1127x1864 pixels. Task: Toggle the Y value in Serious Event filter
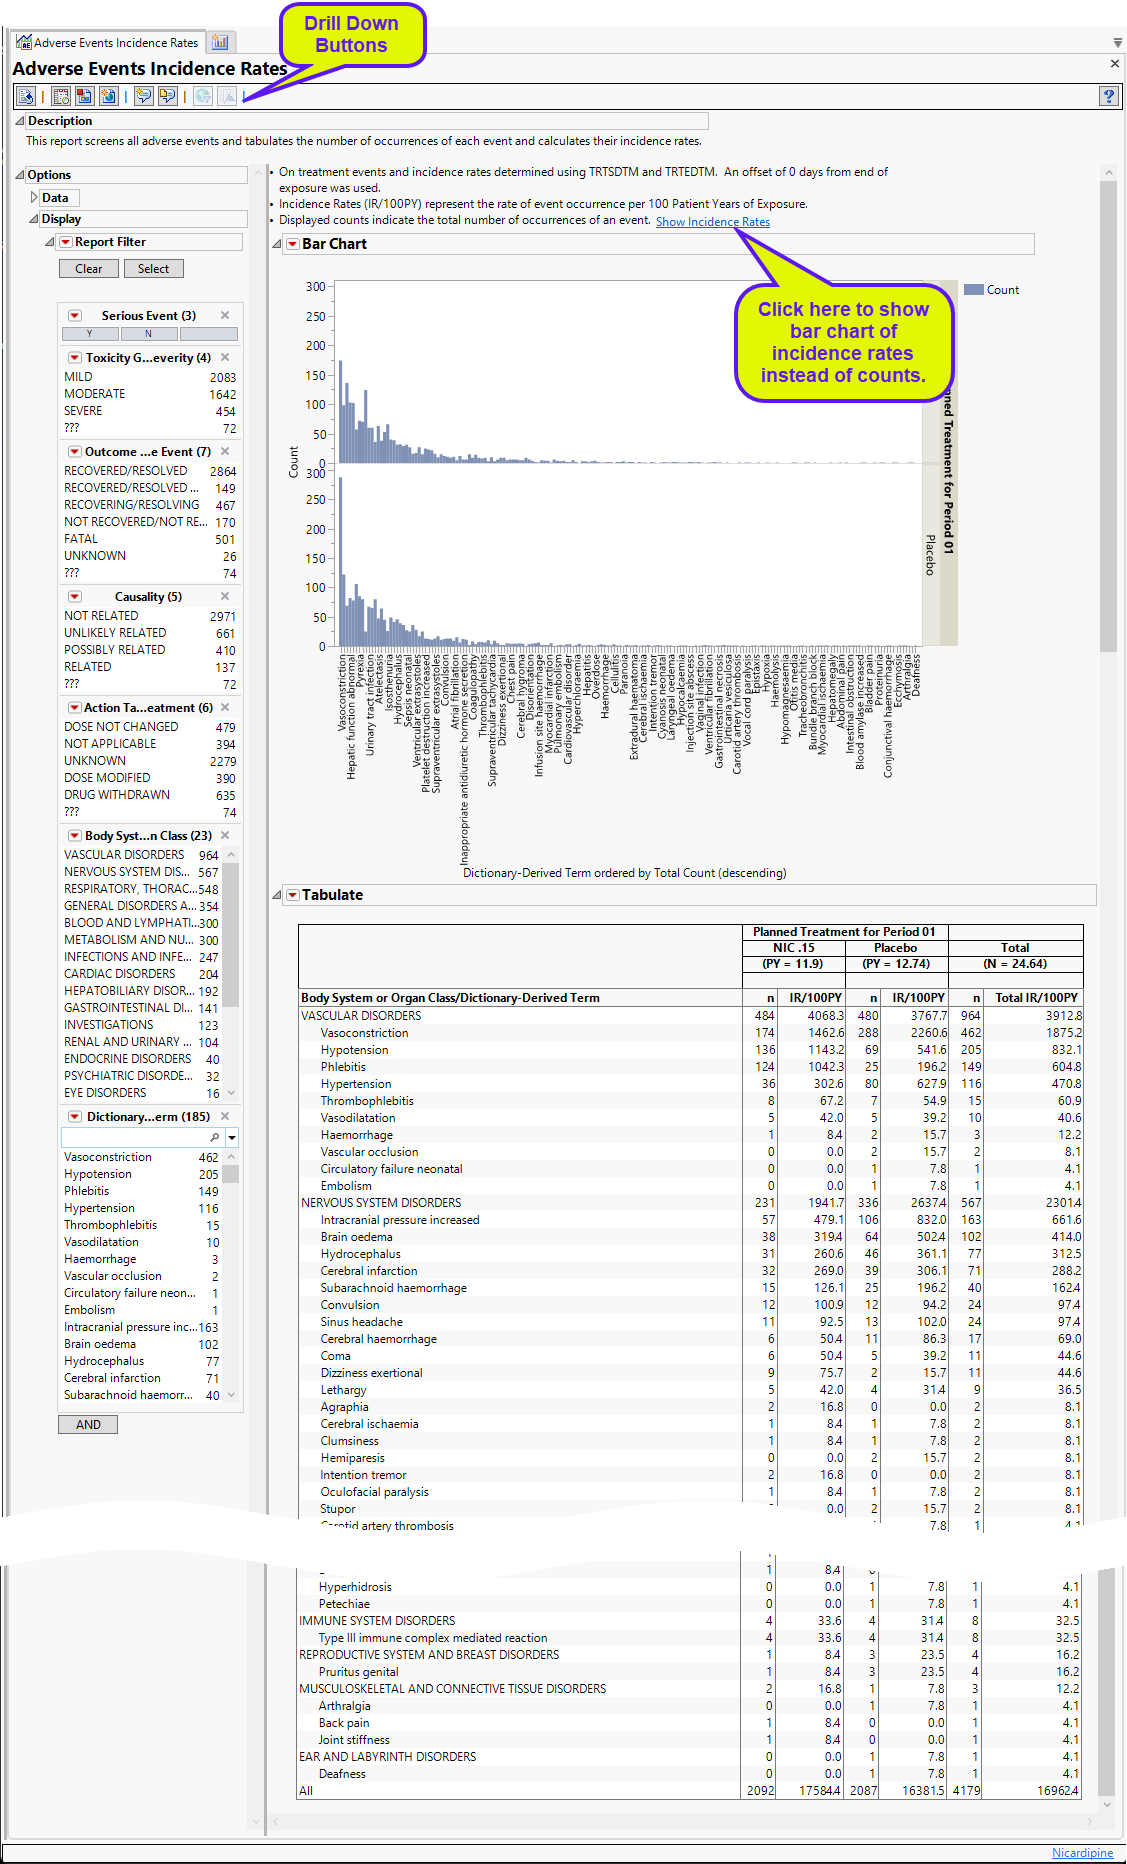point(90,334)
